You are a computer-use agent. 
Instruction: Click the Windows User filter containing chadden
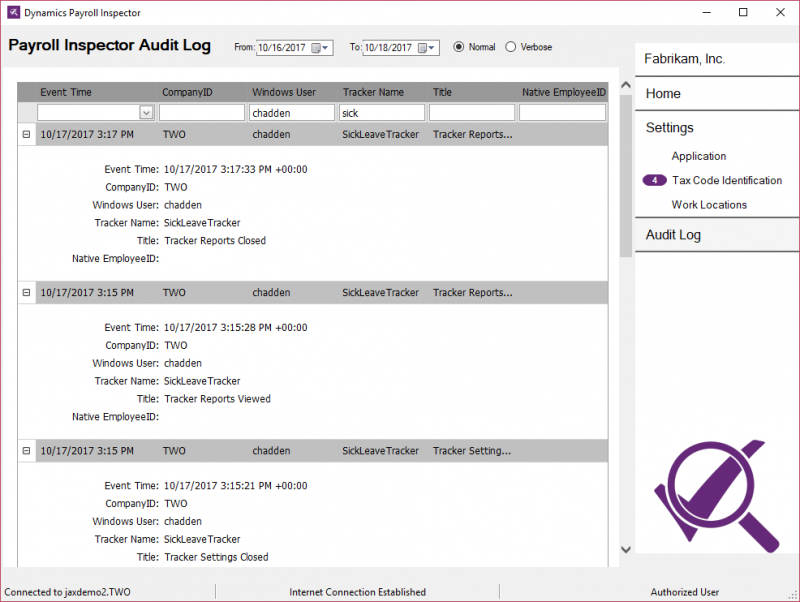pos(292,112)
